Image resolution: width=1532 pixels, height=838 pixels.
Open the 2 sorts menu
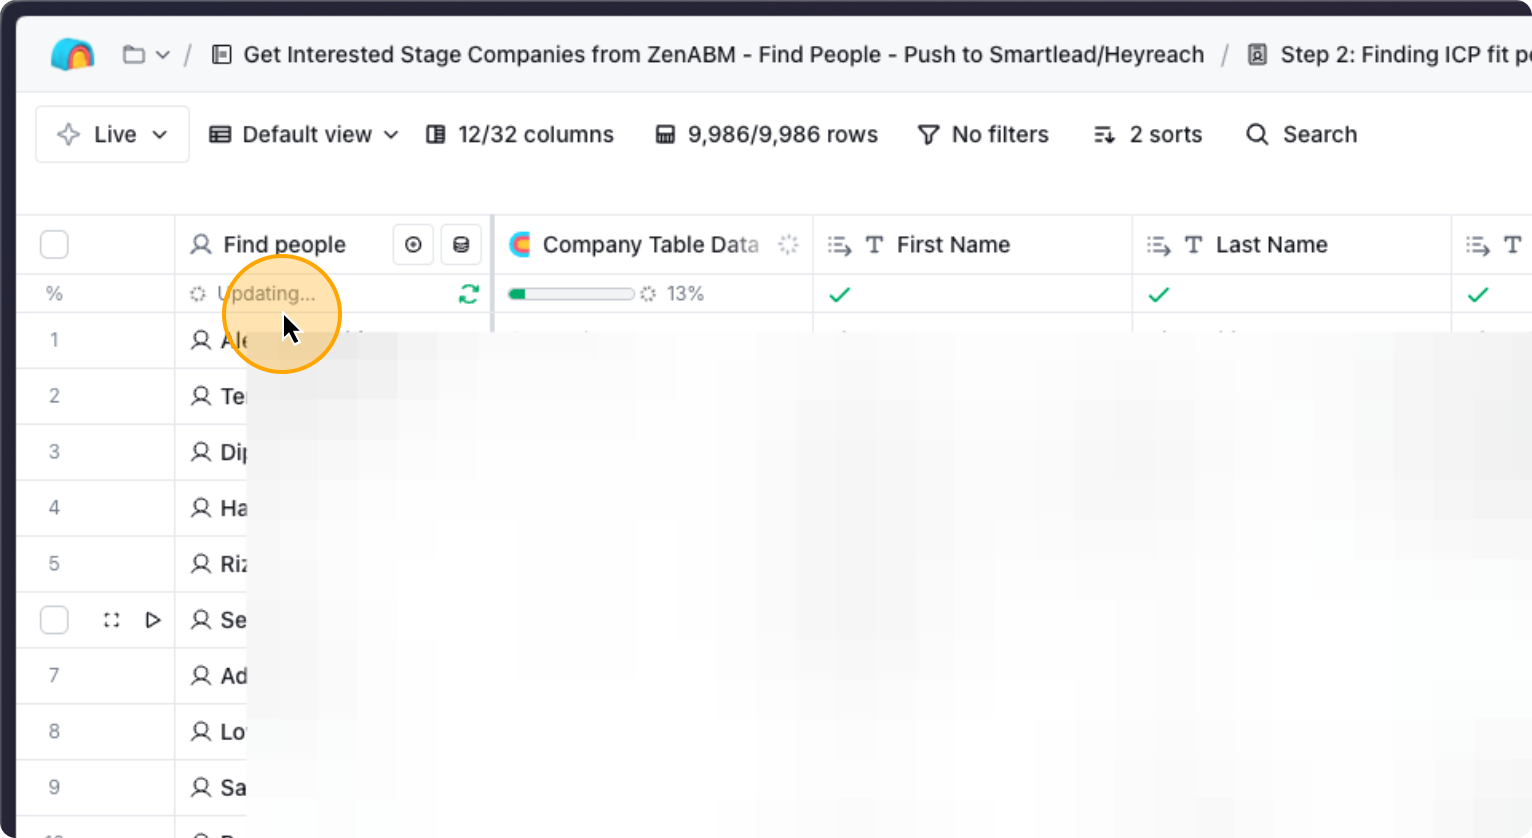click(1148, 134)
